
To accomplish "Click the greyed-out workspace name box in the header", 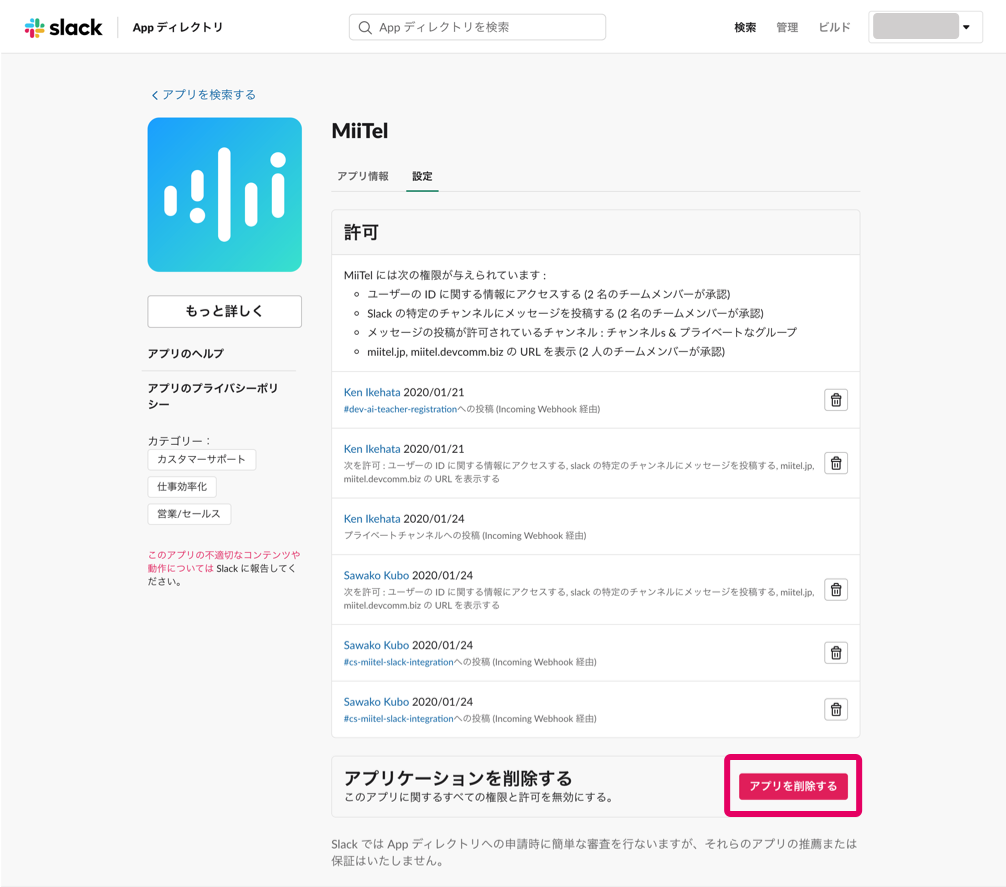I will pyautogui.click(x=916, y=27).
